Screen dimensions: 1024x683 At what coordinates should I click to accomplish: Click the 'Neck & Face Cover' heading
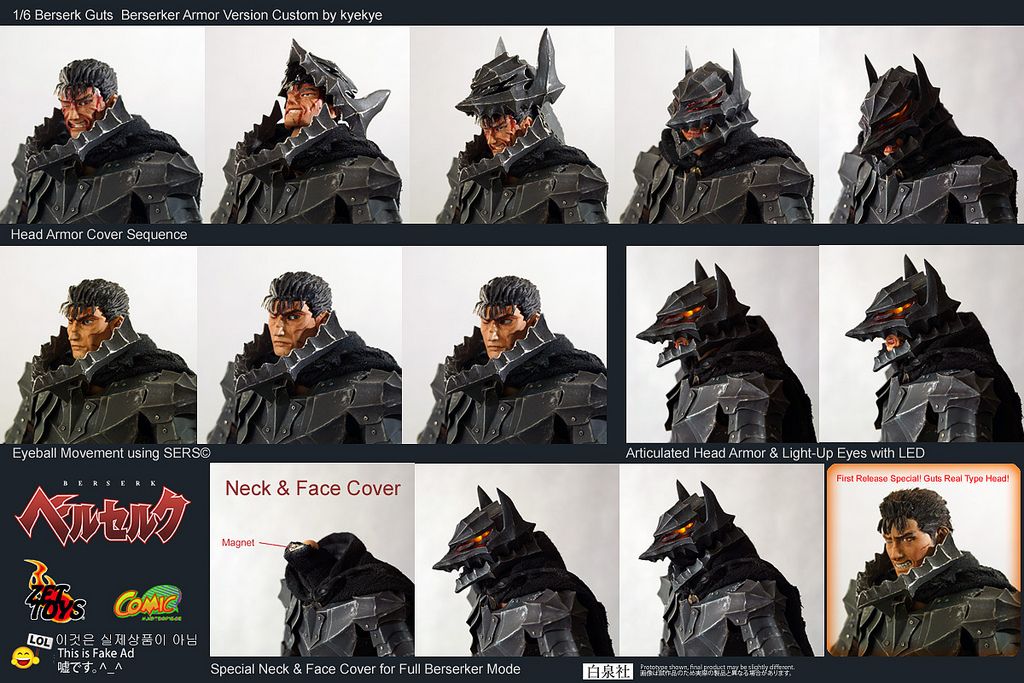pos(313,488)
